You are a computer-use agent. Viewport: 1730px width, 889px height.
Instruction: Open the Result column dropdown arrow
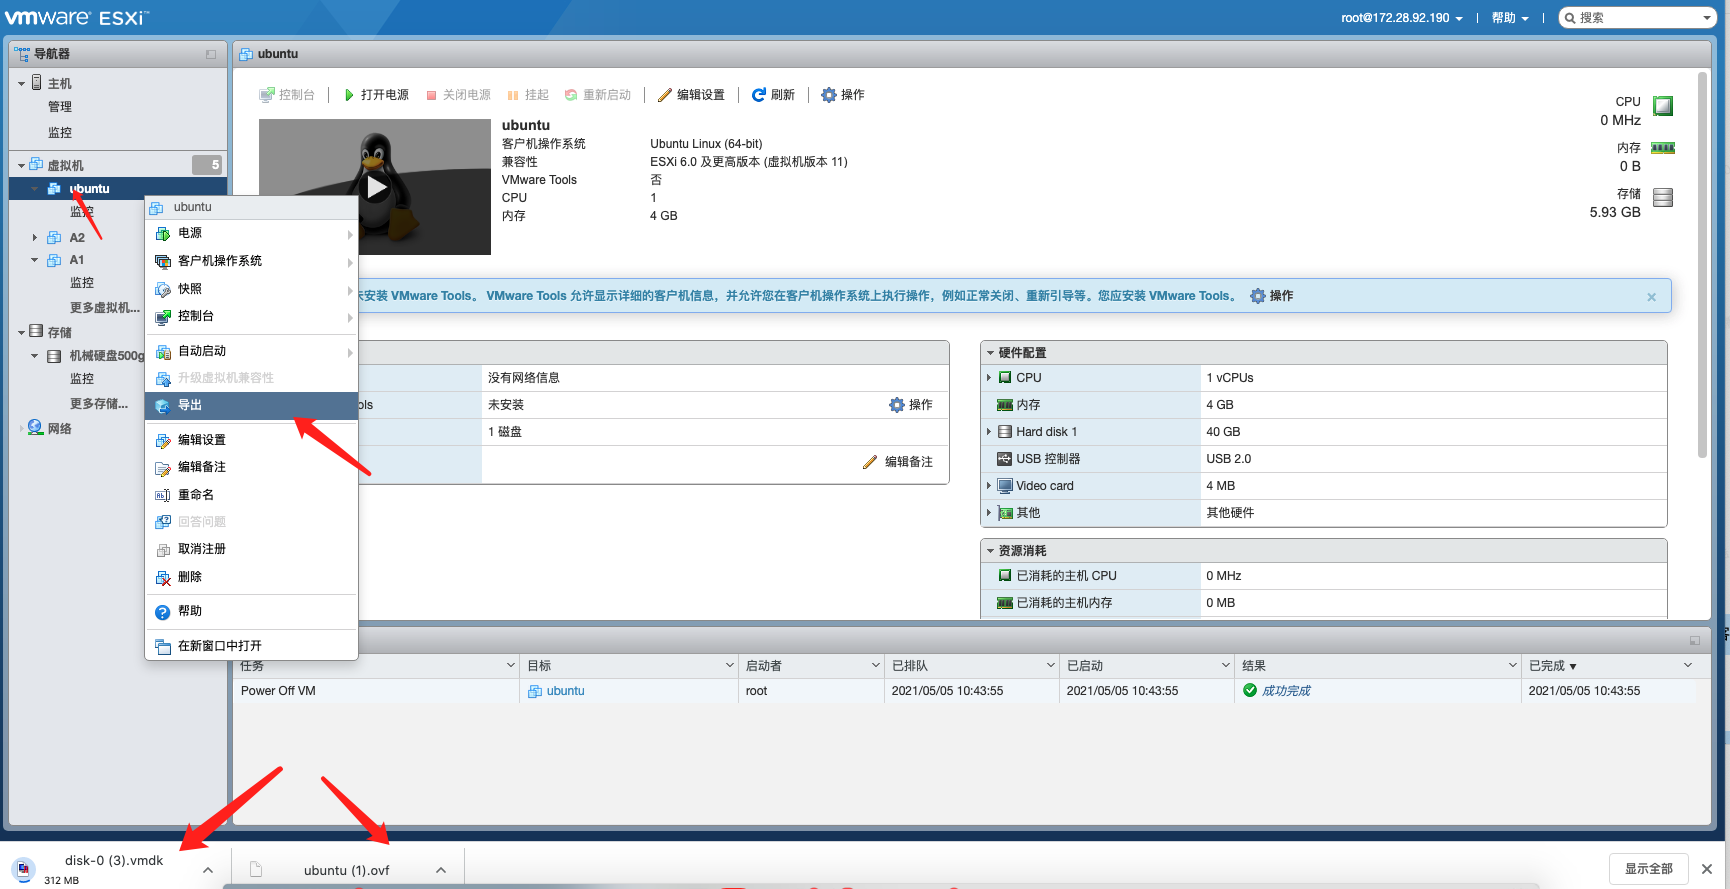1513,666
